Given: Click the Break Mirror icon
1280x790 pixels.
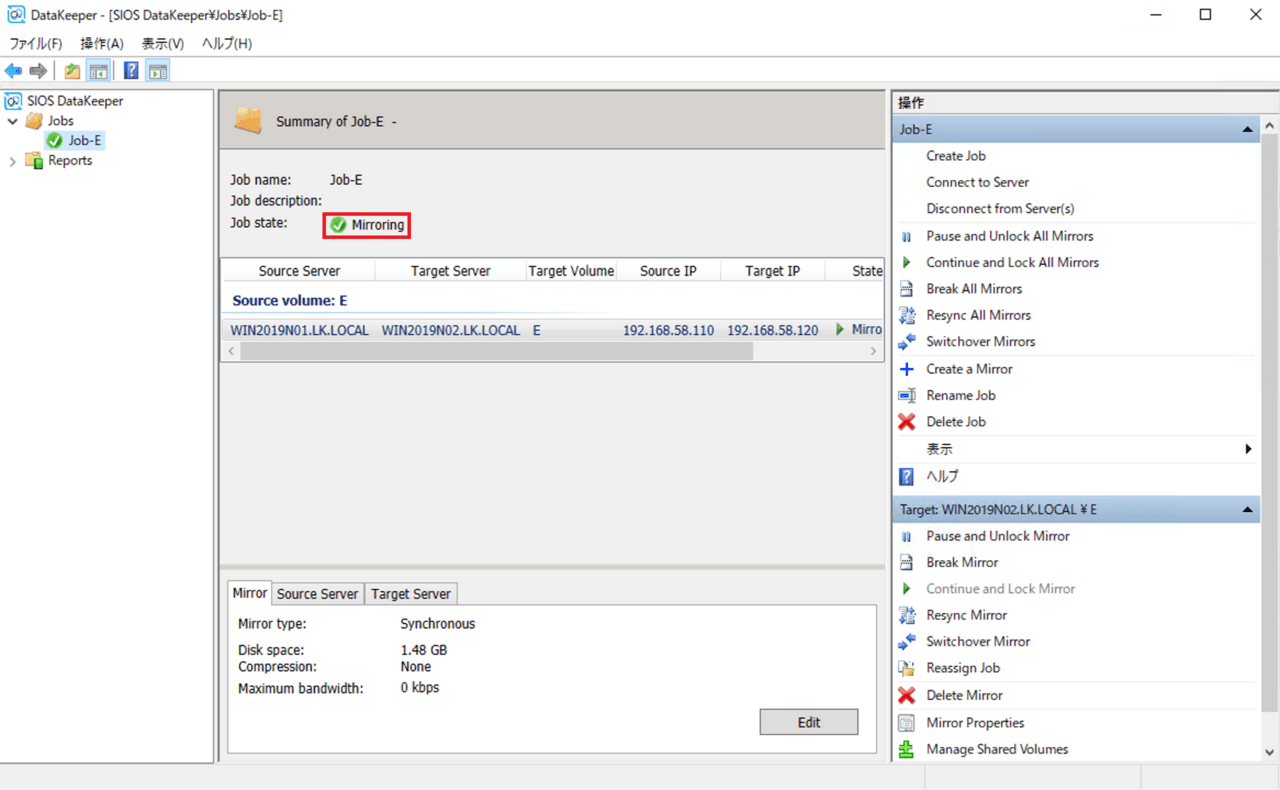Looking at the screenshot, I should click(906, 563).
